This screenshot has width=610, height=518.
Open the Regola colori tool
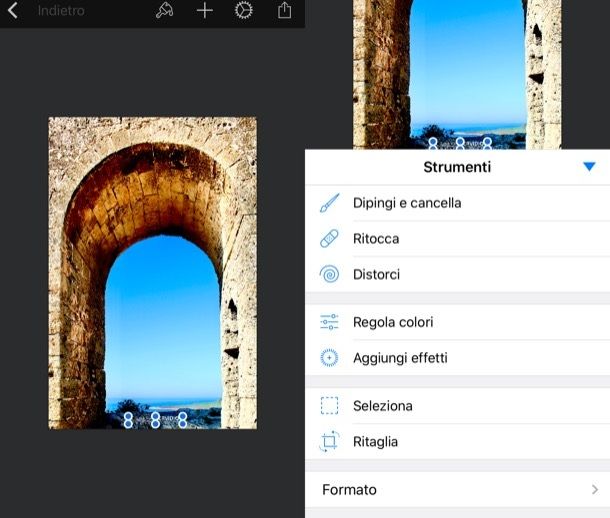click(x=458, y=322)
